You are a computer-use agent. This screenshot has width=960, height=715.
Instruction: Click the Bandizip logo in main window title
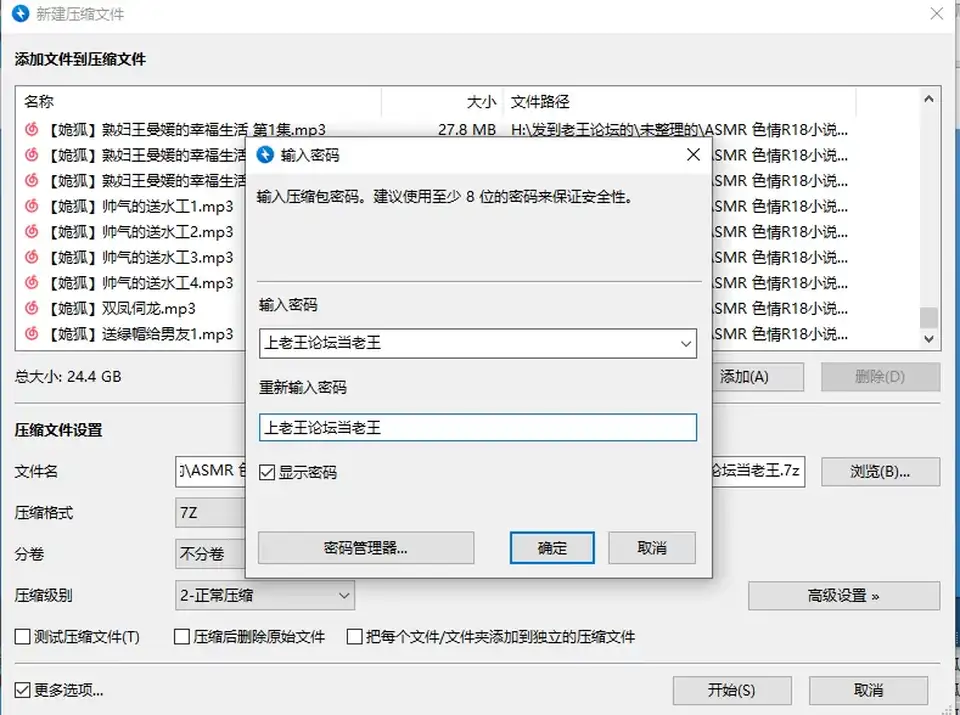20,13
